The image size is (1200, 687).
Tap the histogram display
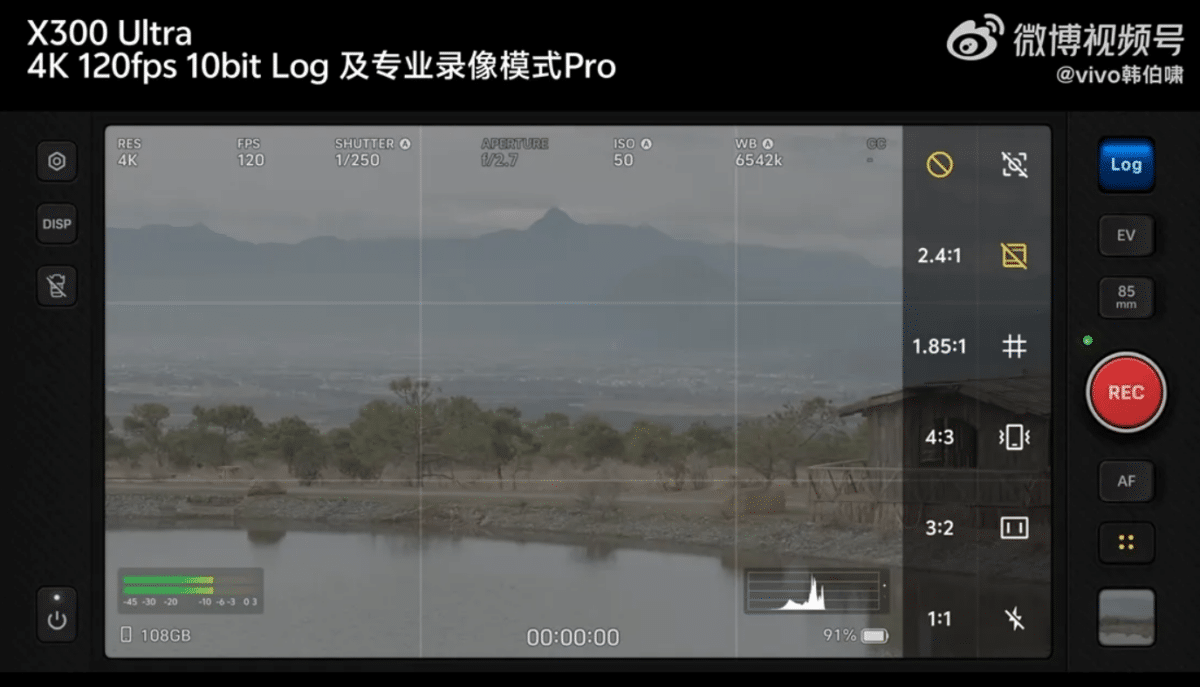817,591
